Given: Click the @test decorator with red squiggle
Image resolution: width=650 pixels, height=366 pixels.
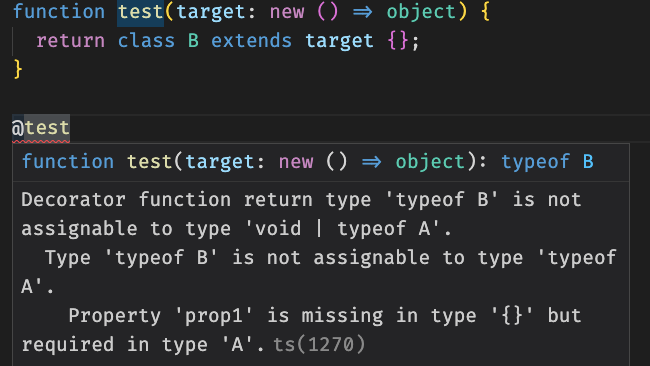Looking at the screenshot, I should point(41,128).
